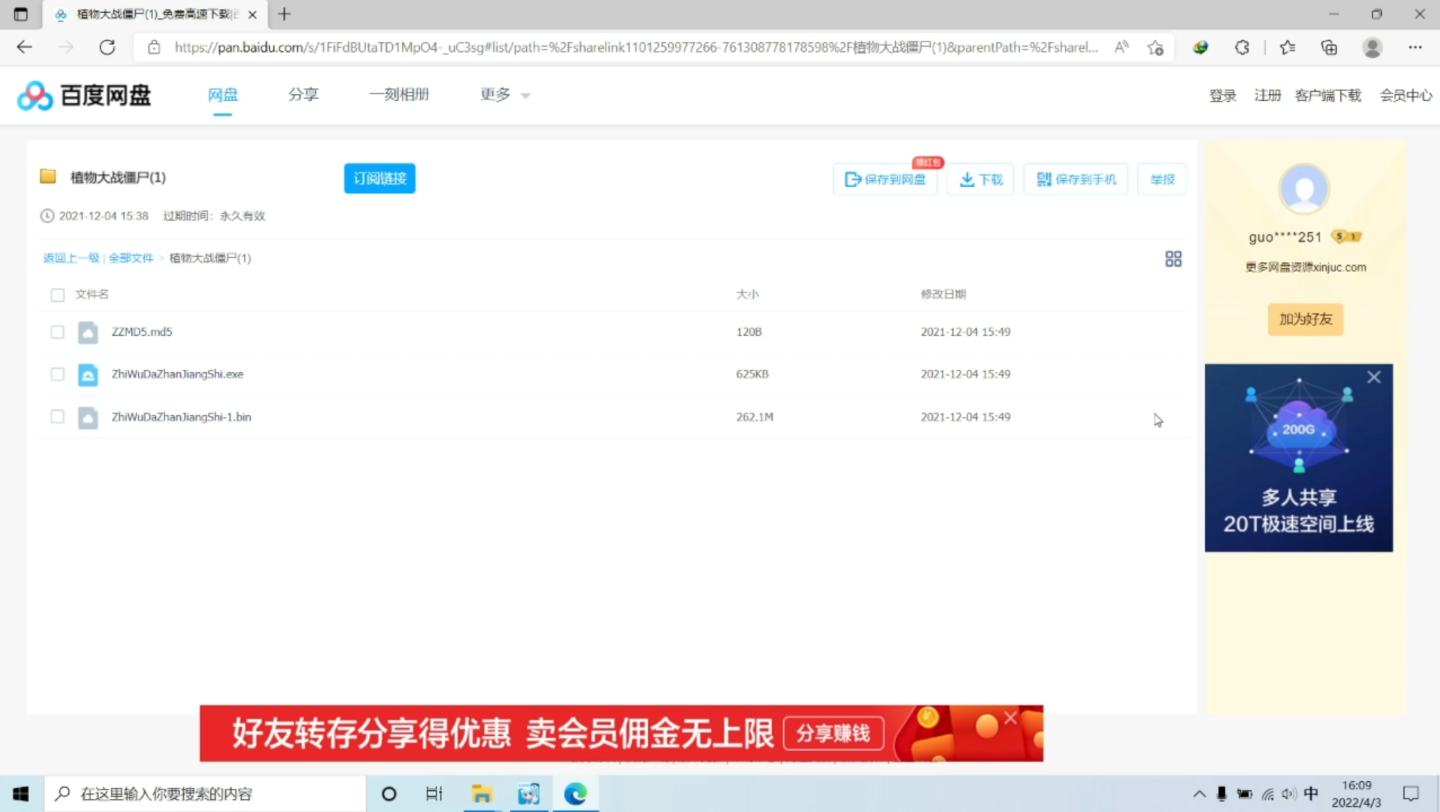
Task: Check the ZhiWuDaZhanJiangShi.exe checkbox
Action: [57, 374]
